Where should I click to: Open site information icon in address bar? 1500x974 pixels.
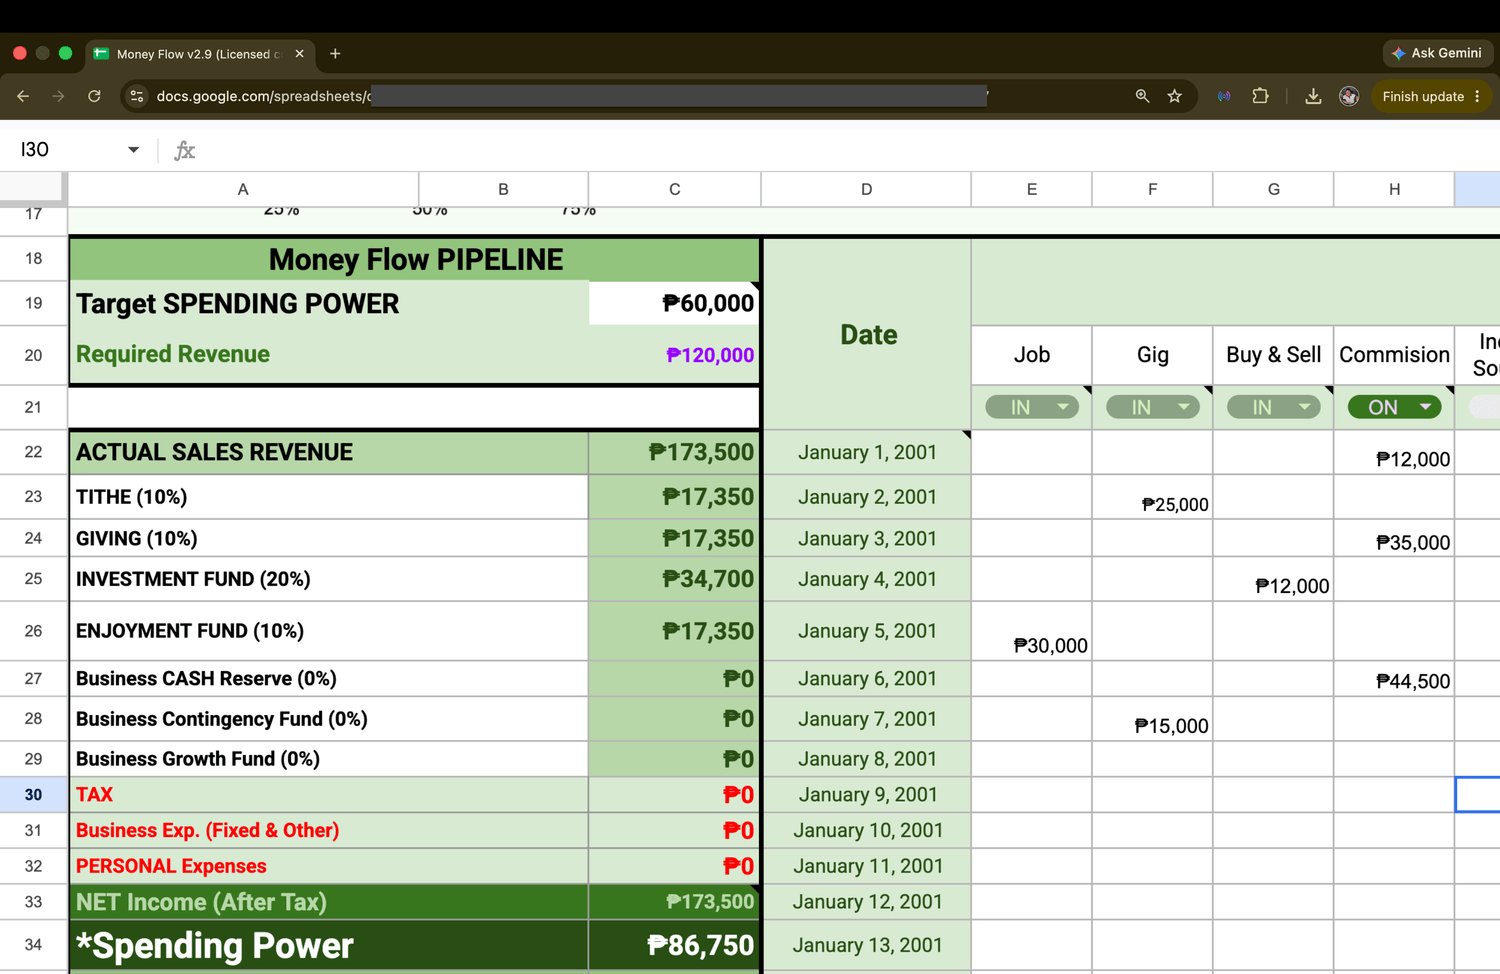coord(137,96)
